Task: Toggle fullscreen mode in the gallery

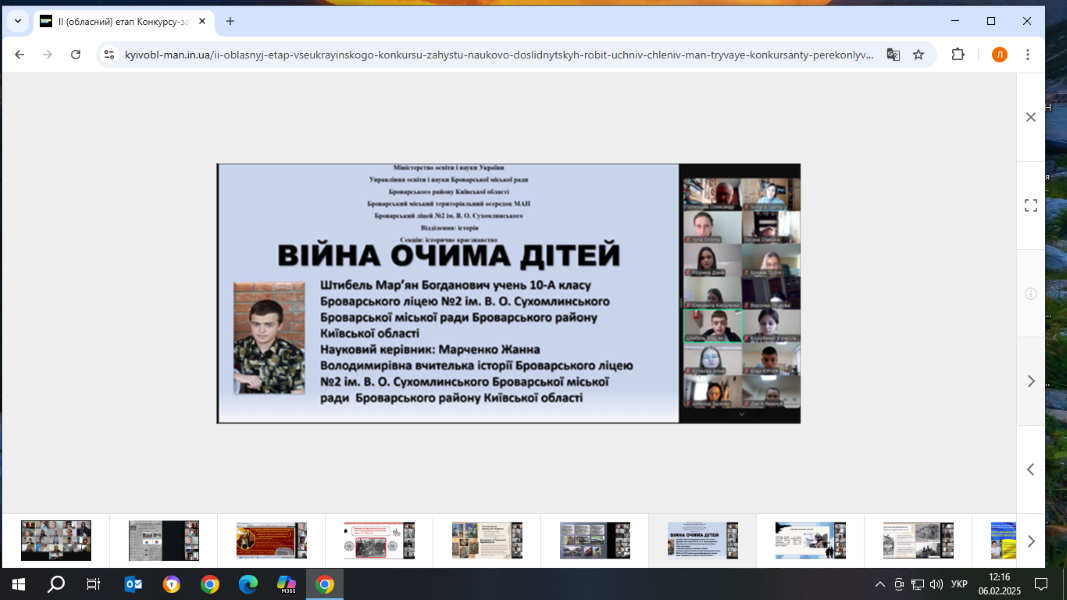Action: [1030, 205]
